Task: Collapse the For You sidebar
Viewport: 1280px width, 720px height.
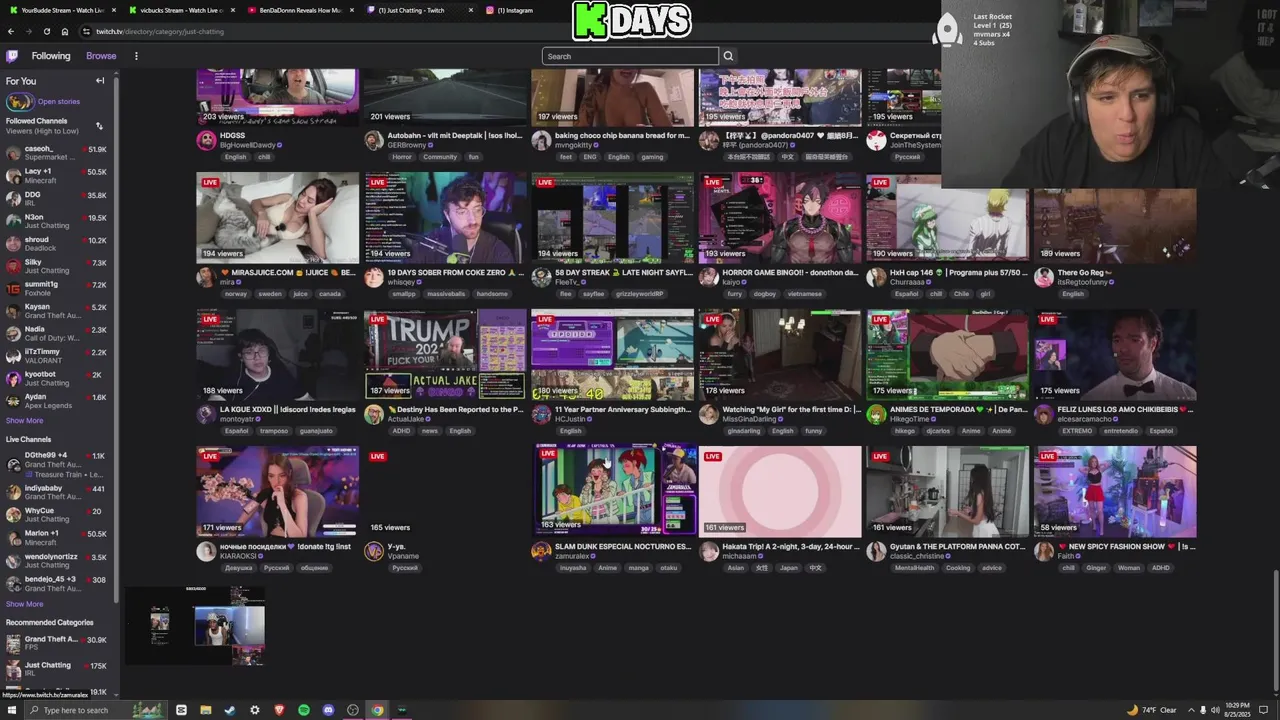Action: click(100, 81)
